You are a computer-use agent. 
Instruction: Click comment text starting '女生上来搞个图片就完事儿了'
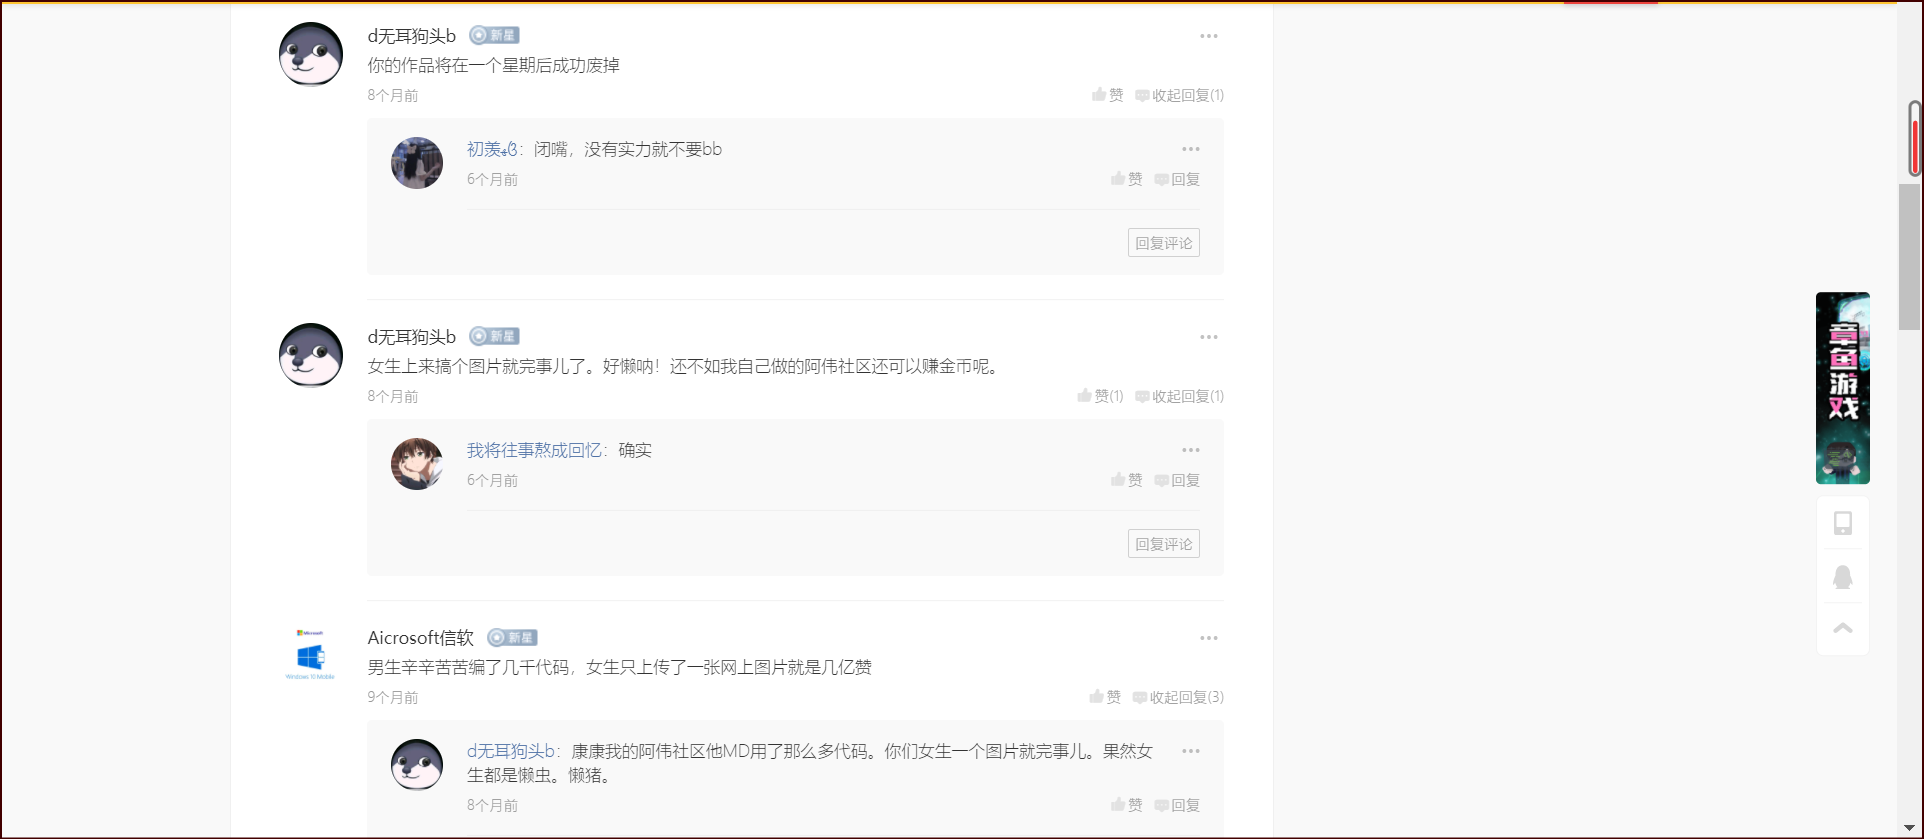(685, 367)
